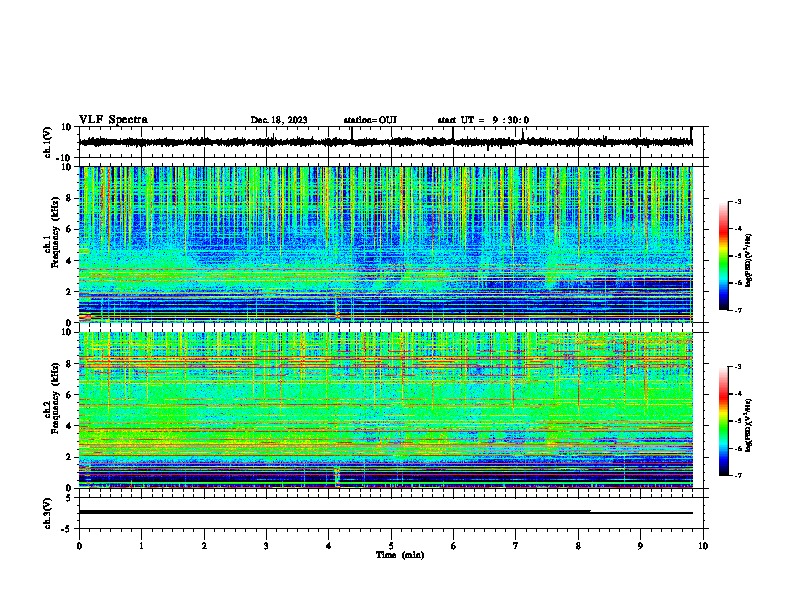Click the time axis tick label "0"
This screenshot has width=792, height=612.
coord(79,546)
